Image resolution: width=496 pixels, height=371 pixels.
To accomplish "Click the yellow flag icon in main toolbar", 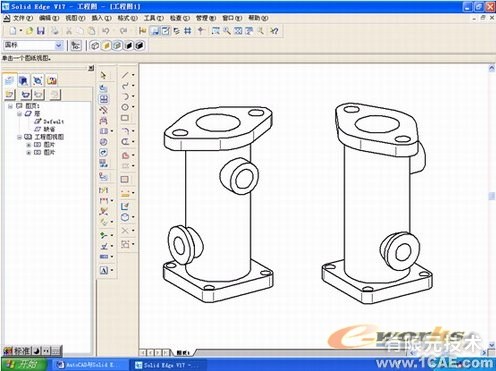I will coord(143,31).
